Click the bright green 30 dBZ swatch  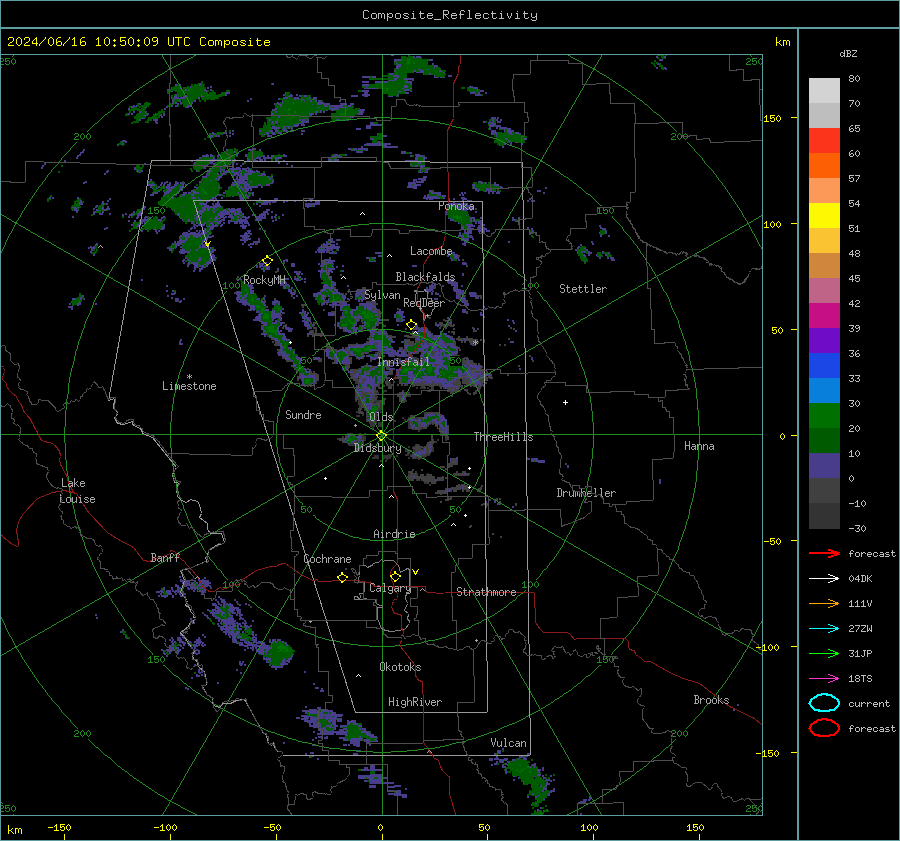coord(824,415)
